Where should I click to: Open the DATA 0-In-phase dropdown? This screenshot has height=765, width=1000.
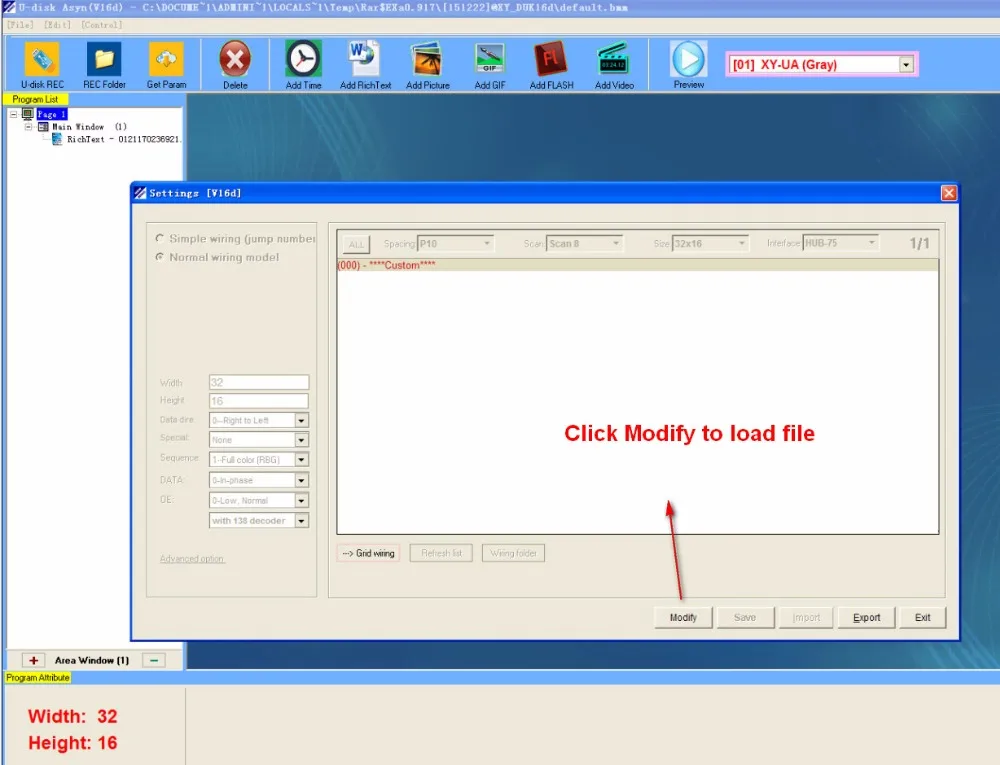[x=301, y=480]
